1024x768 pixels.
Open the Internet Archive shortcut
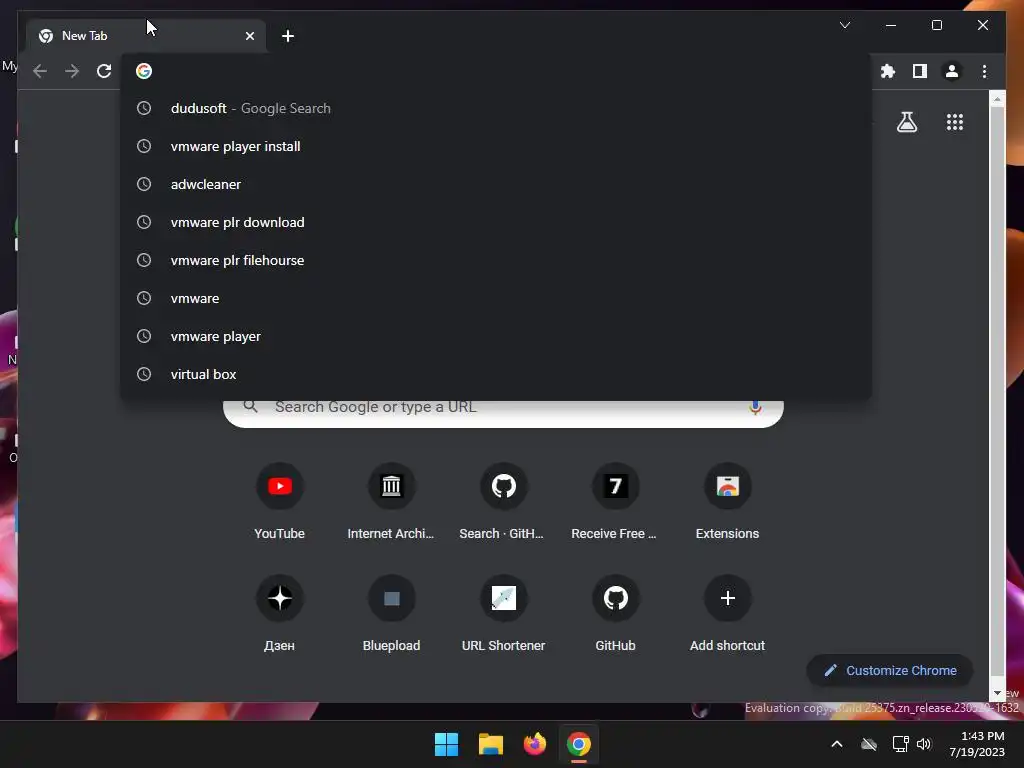coord(391,502)
